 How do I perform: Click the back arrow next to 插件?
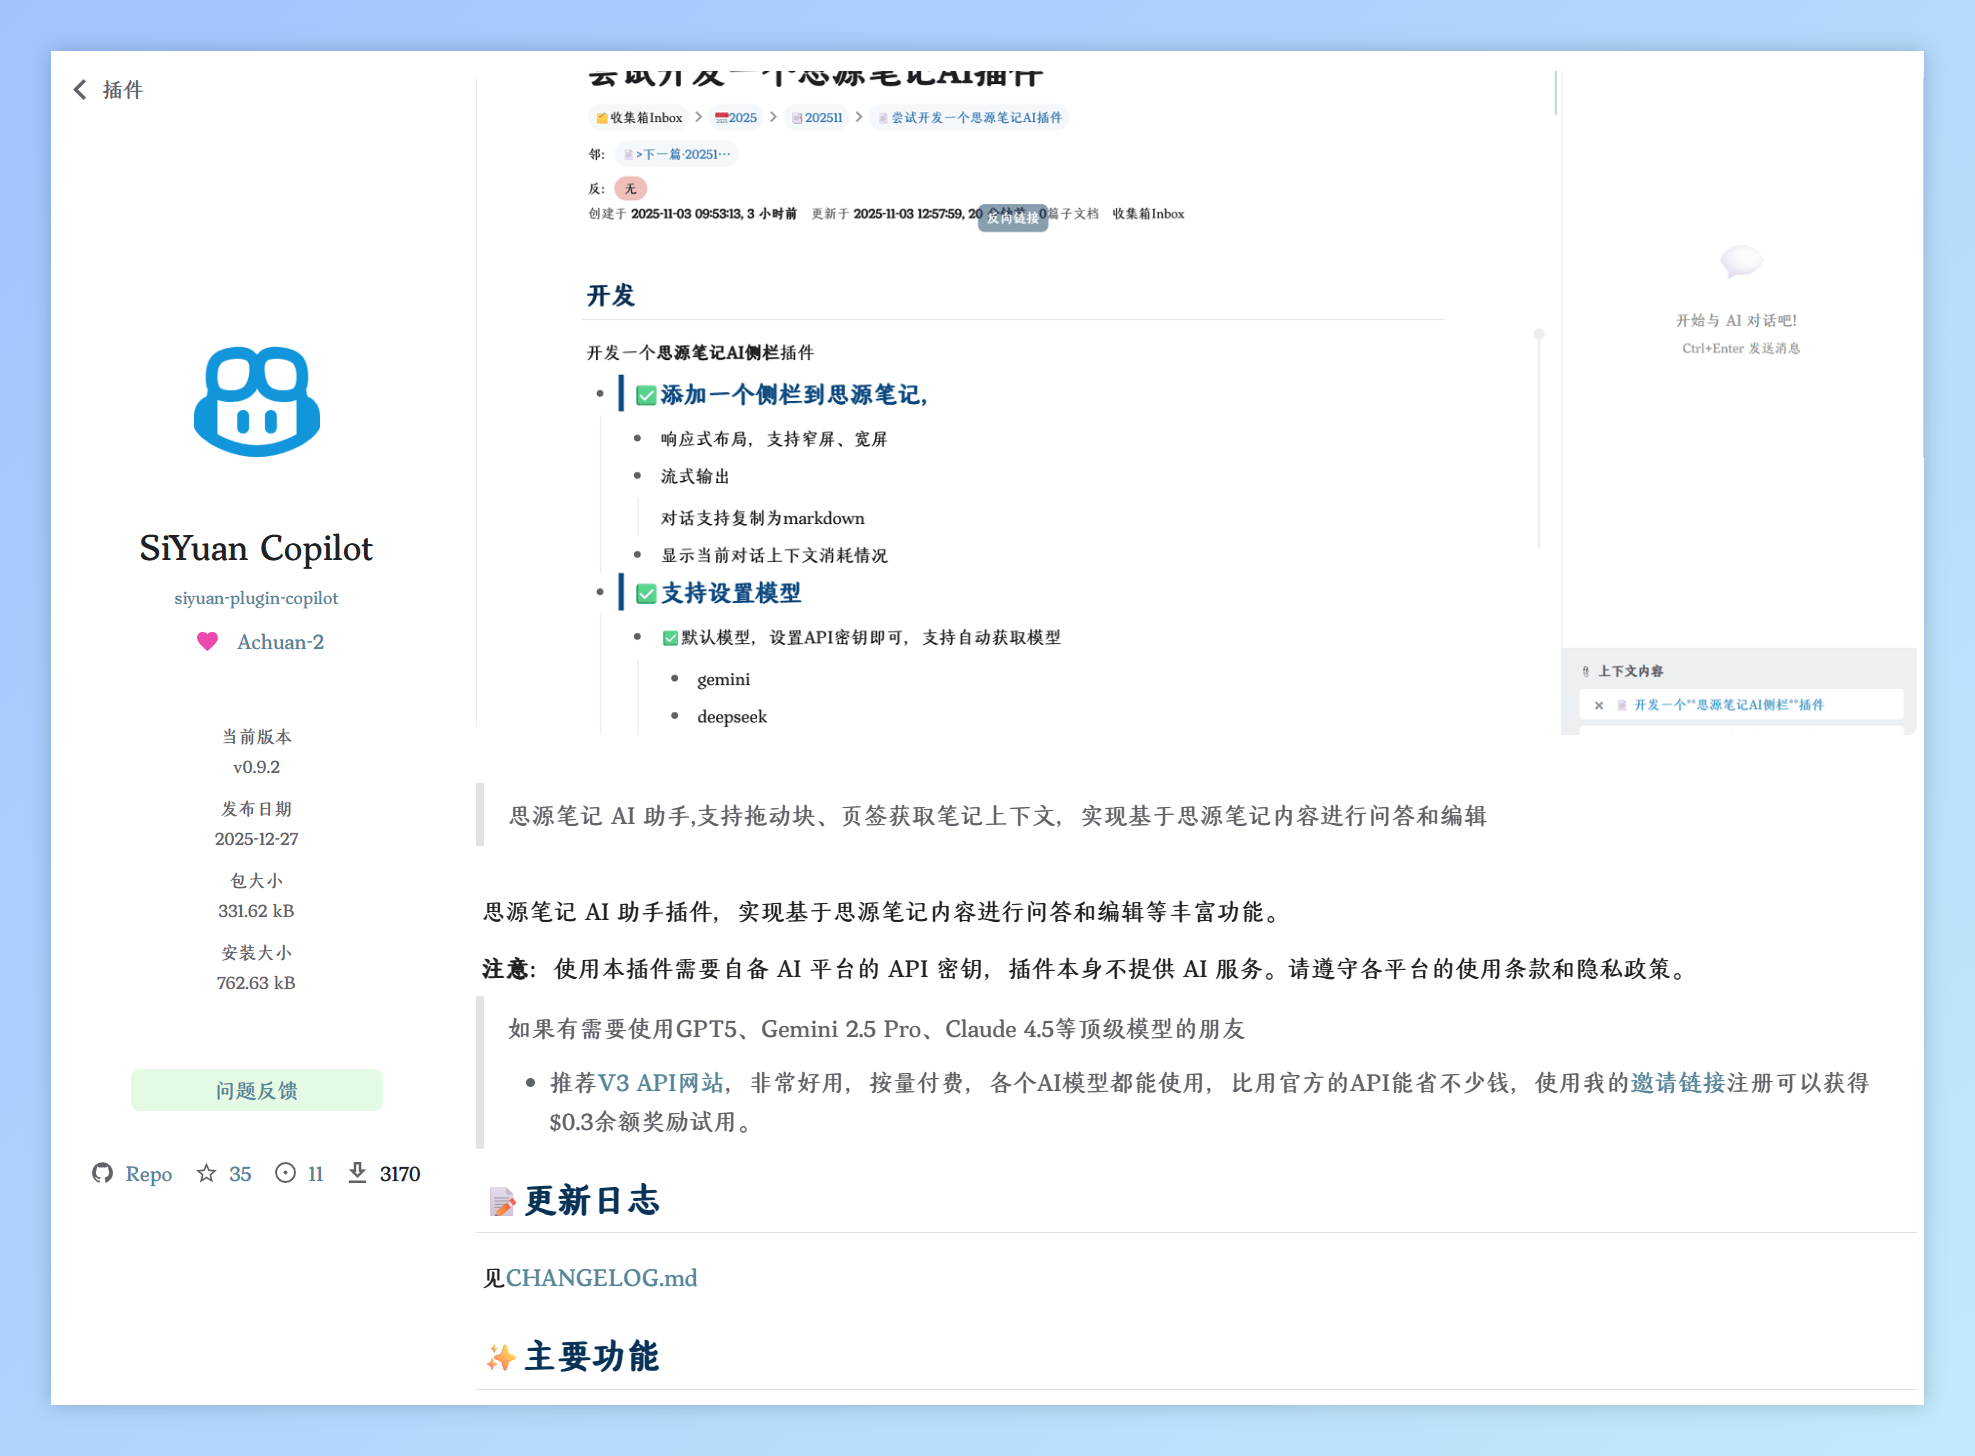80,90
